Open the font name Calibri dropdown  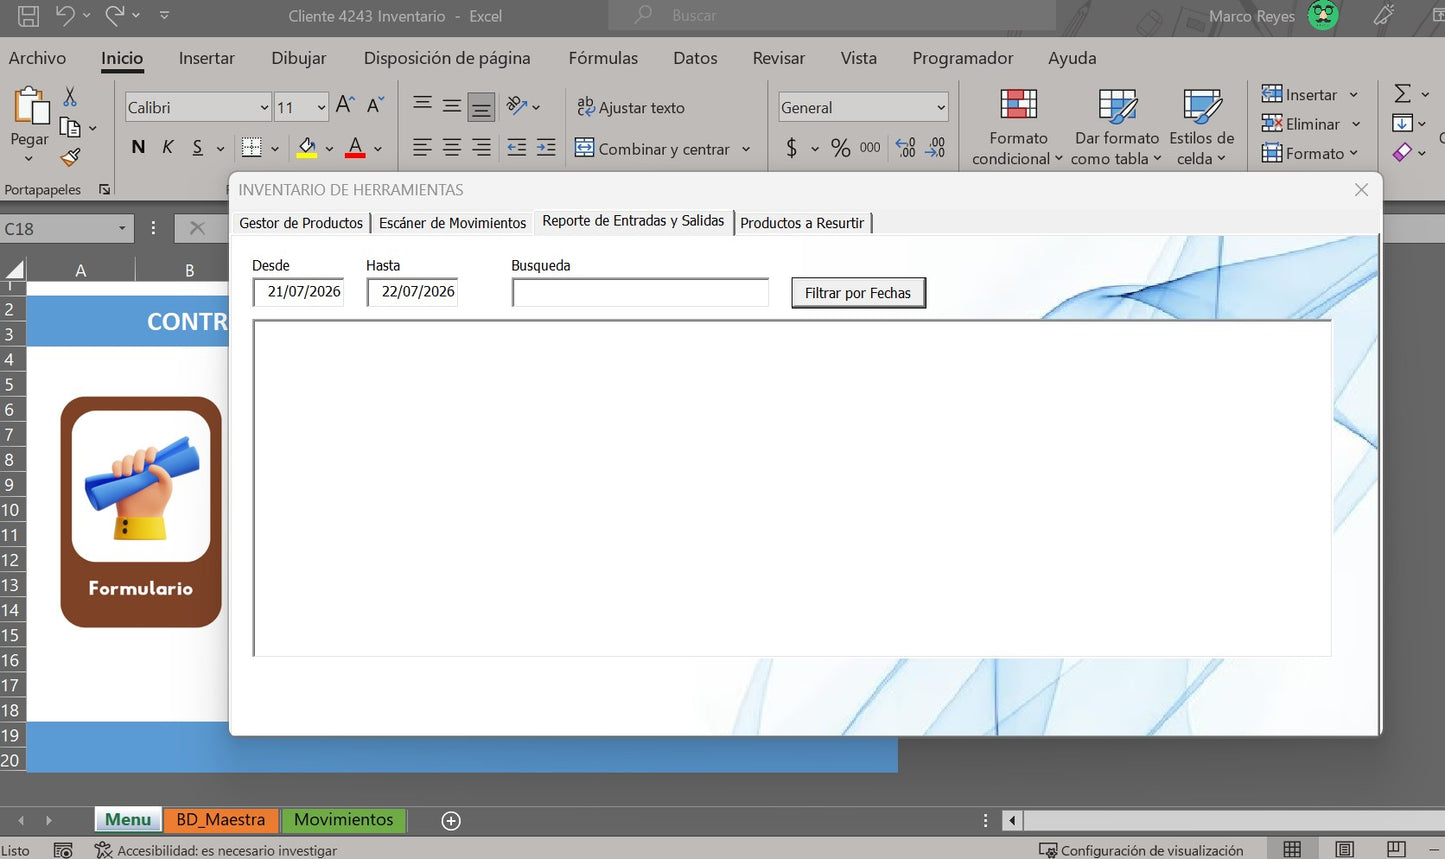pyautogui.click(x=264, y=108)
